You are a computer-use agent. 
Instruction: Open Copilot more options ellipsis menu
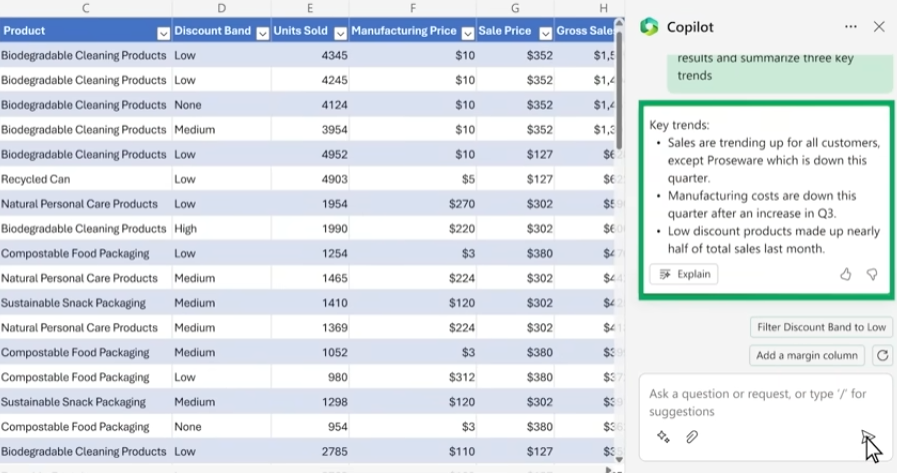(850, 27)
